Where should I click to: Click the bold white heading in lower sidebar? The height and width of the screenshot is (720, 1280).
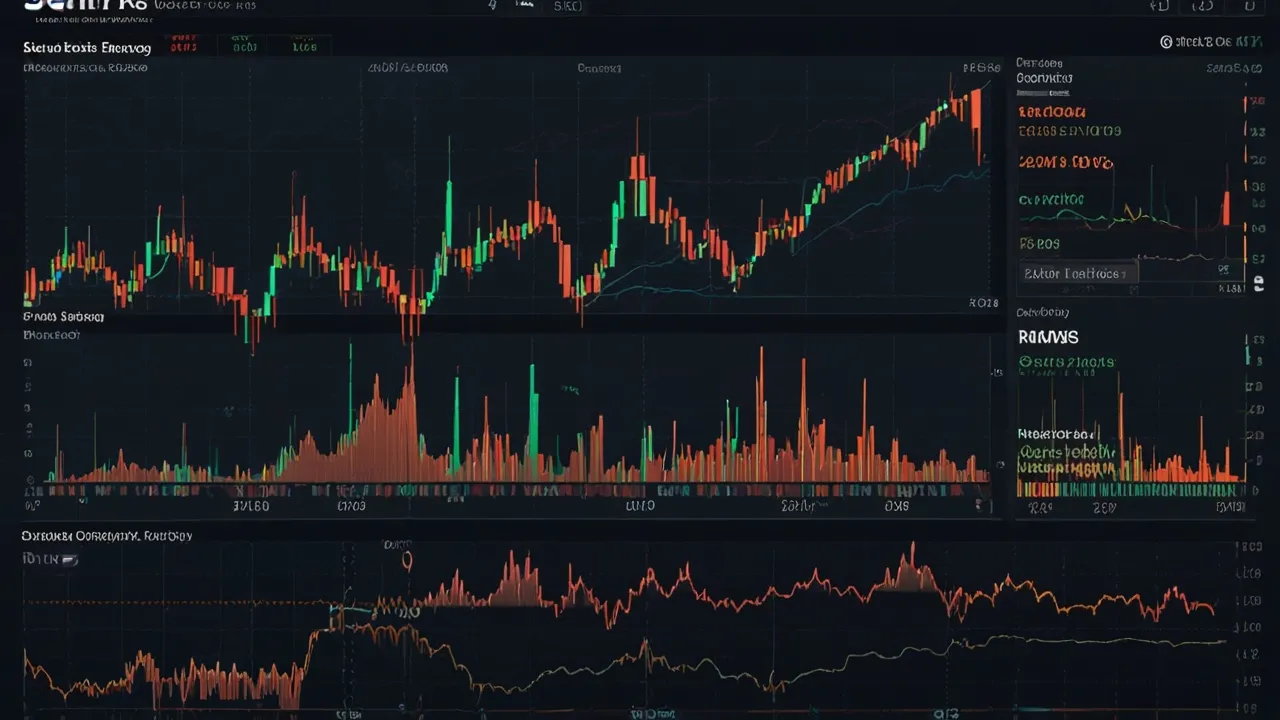click(x=1048, y=338)
